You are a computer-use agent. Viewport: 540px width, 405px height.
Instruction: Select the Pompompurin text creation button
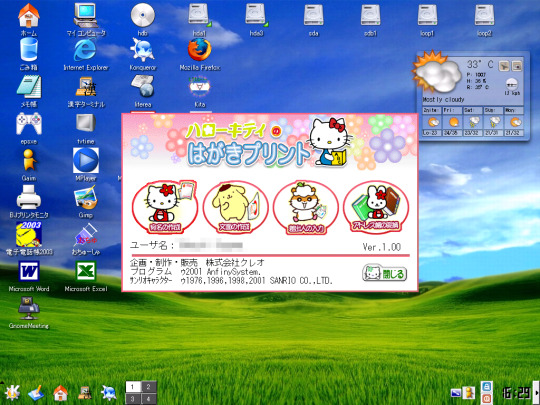(236, 207)
